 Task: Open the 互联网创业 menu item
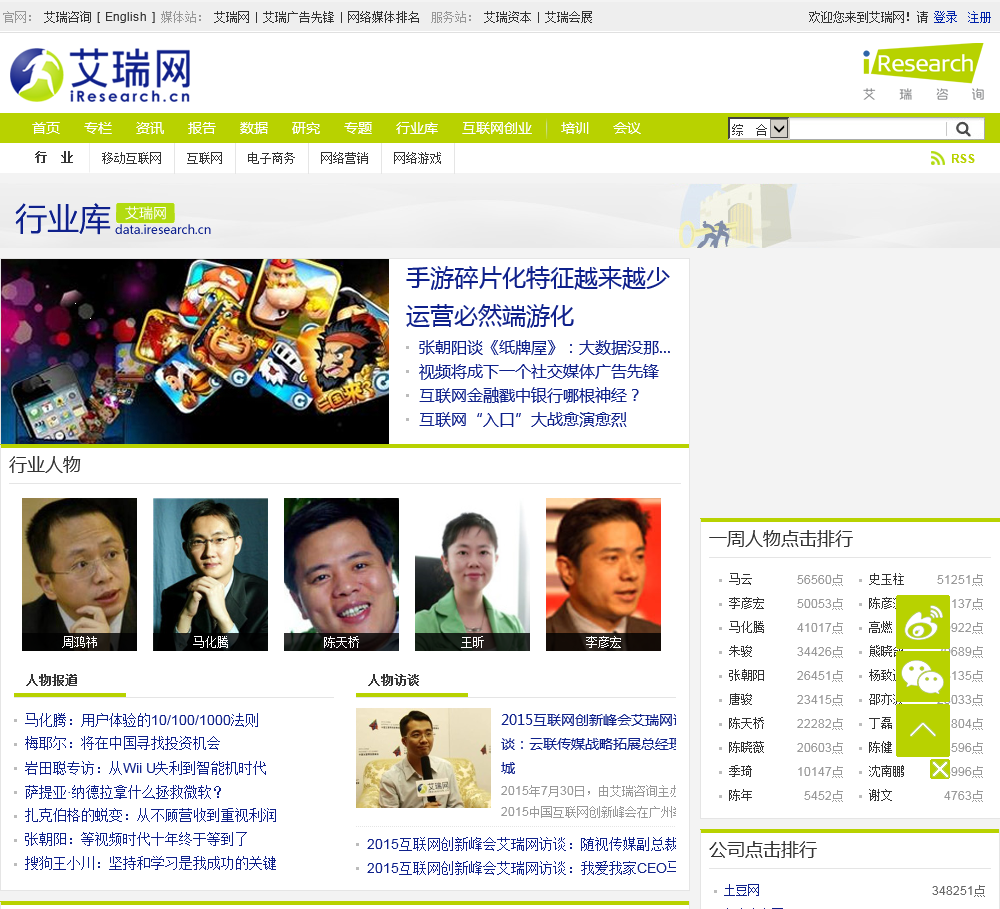[497, 128]
